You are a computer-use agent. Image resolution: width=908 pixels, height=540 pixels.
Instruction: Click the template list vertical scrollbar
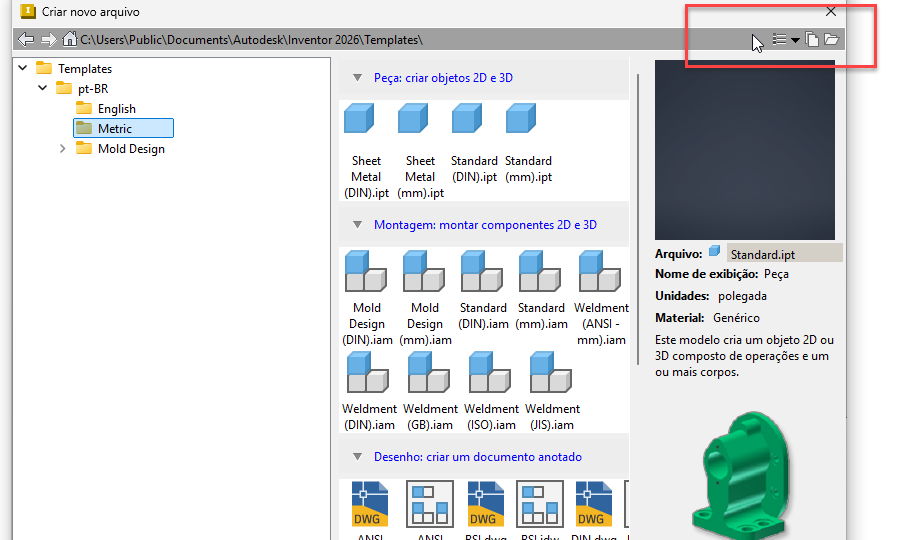click(x=638, y=219)
